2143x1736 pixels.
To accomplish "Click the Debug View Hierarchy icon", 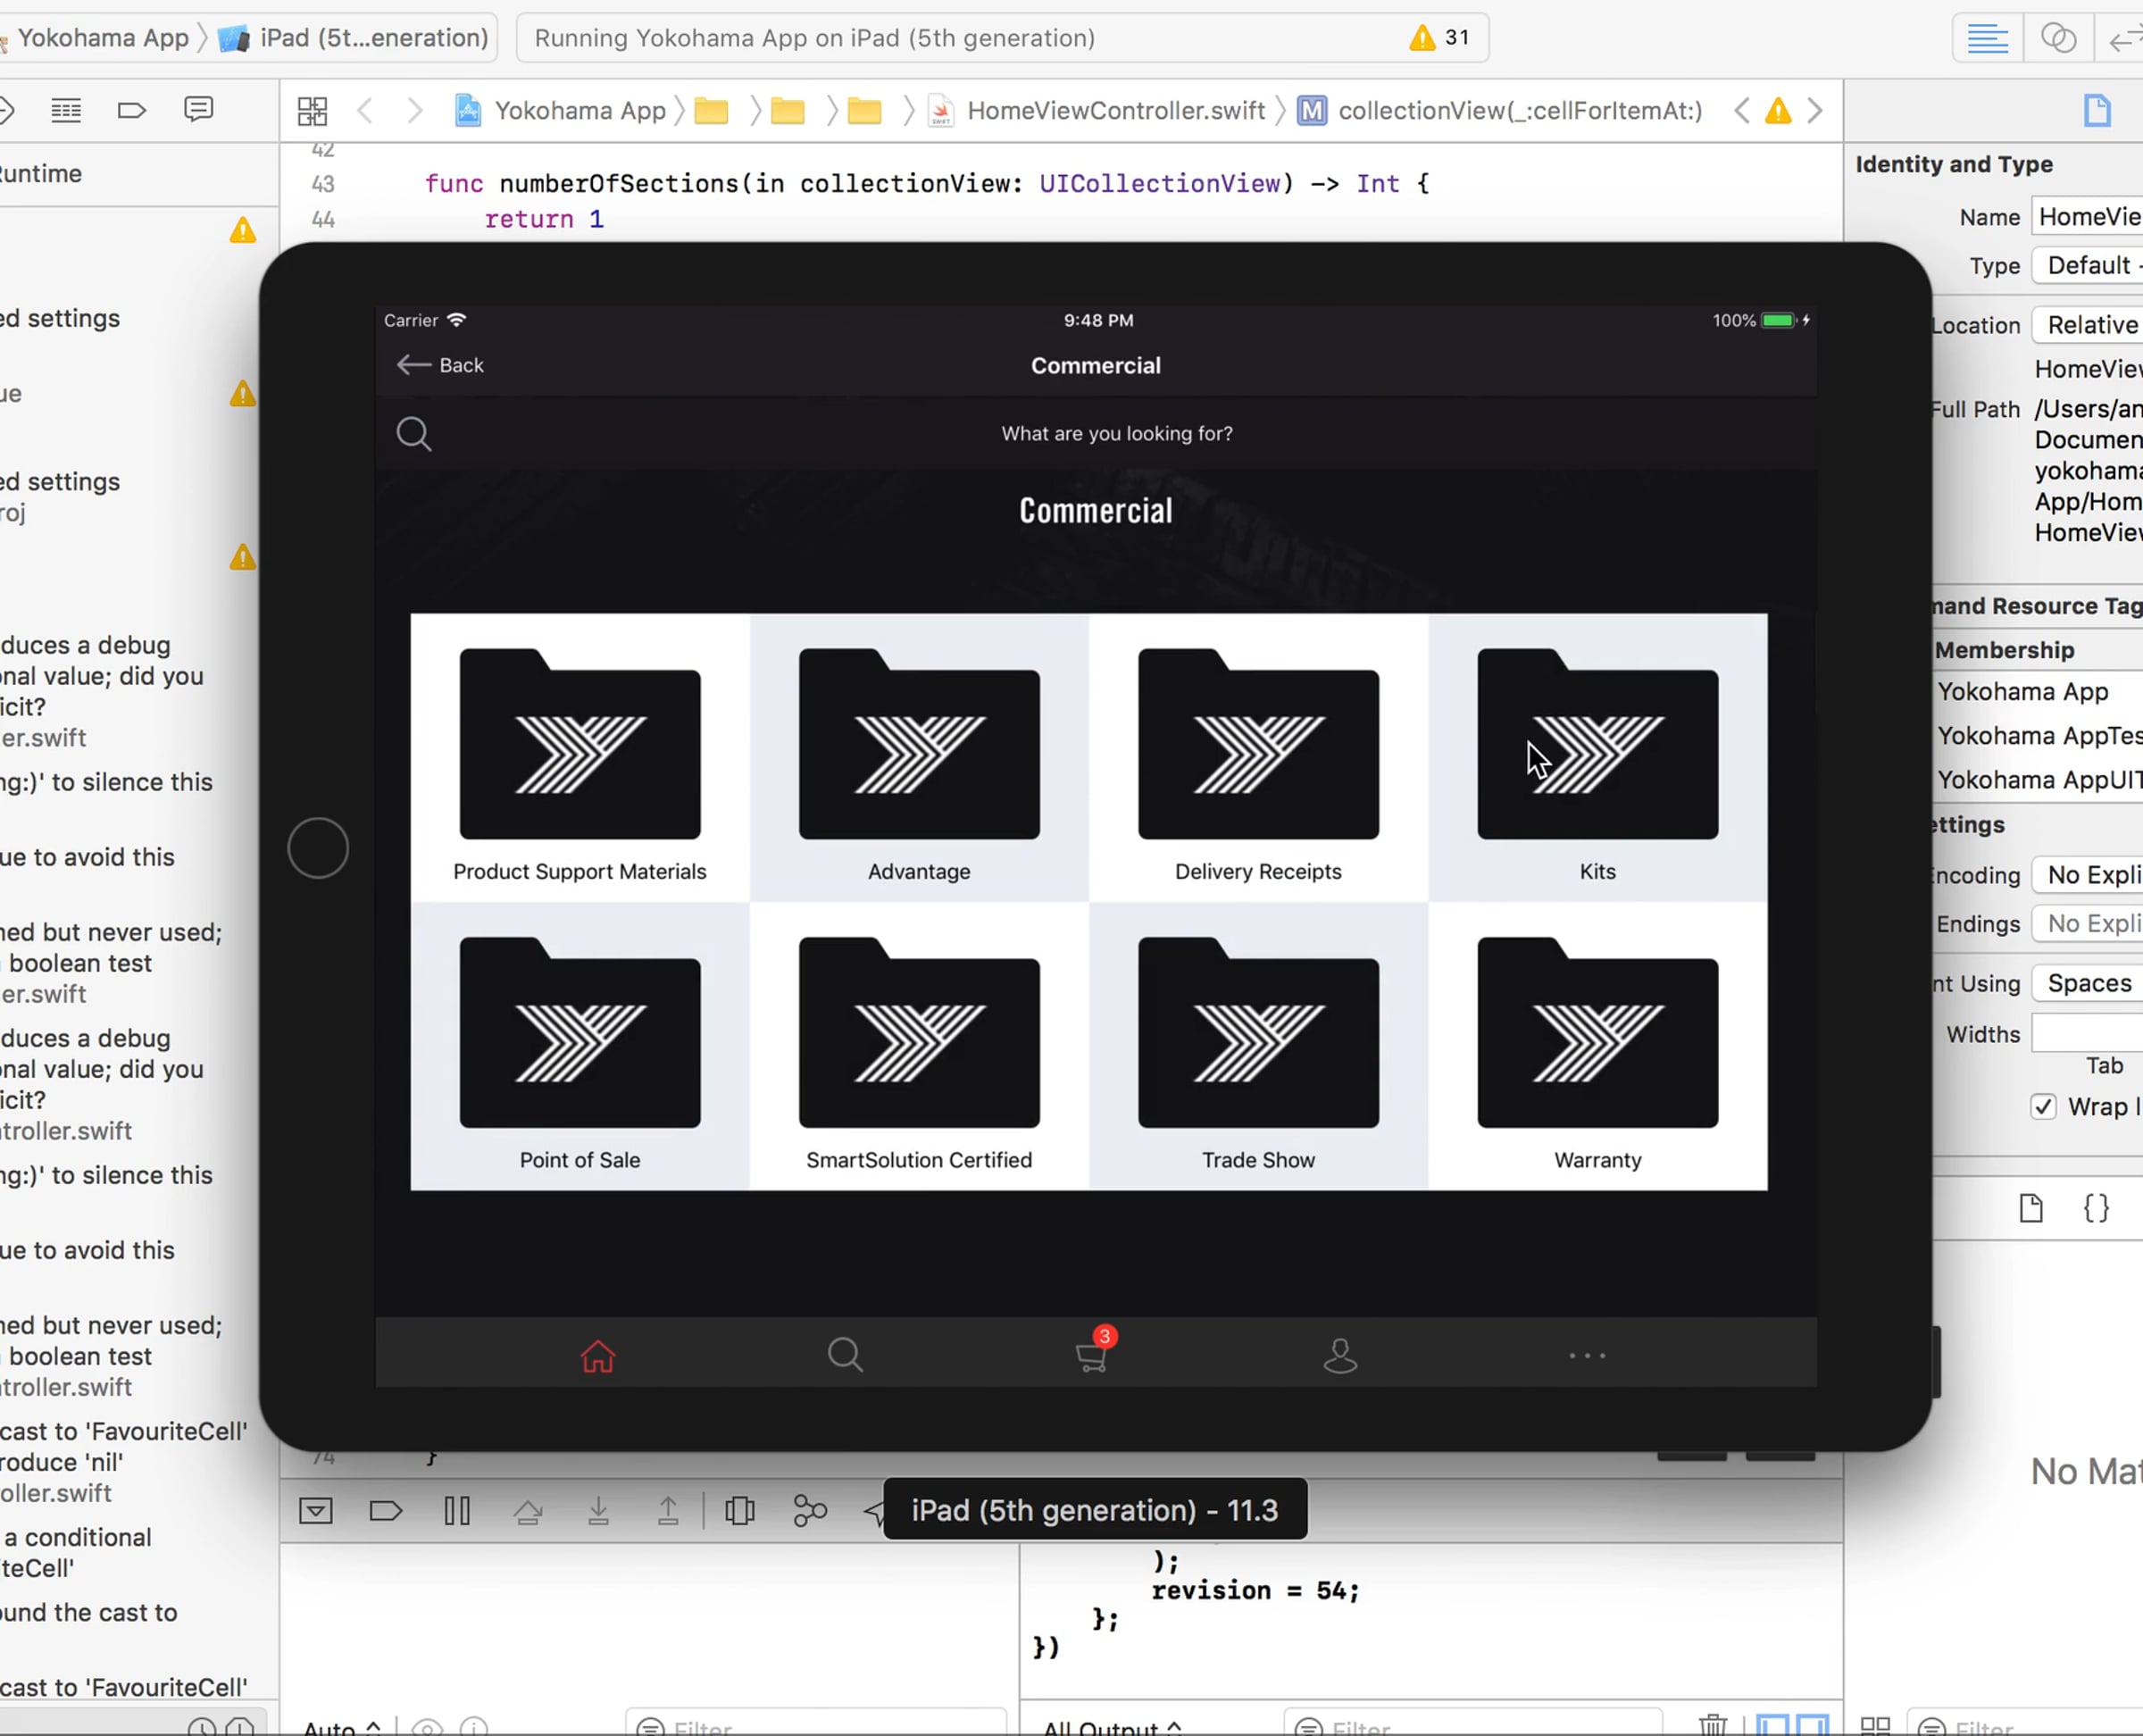I will pyautogui.click(x=740, y=1510).
